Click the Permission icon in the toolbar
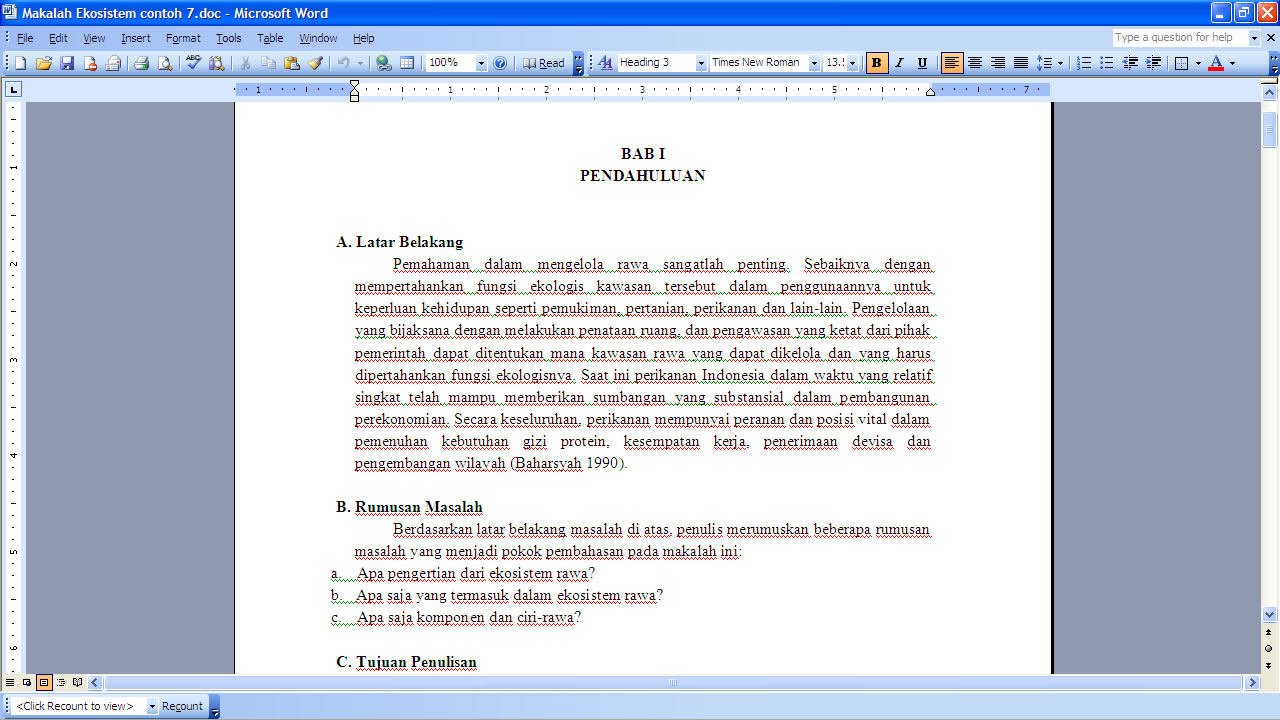The height and width of the screenshot is (720, 1280). click(x=90, y=63)
